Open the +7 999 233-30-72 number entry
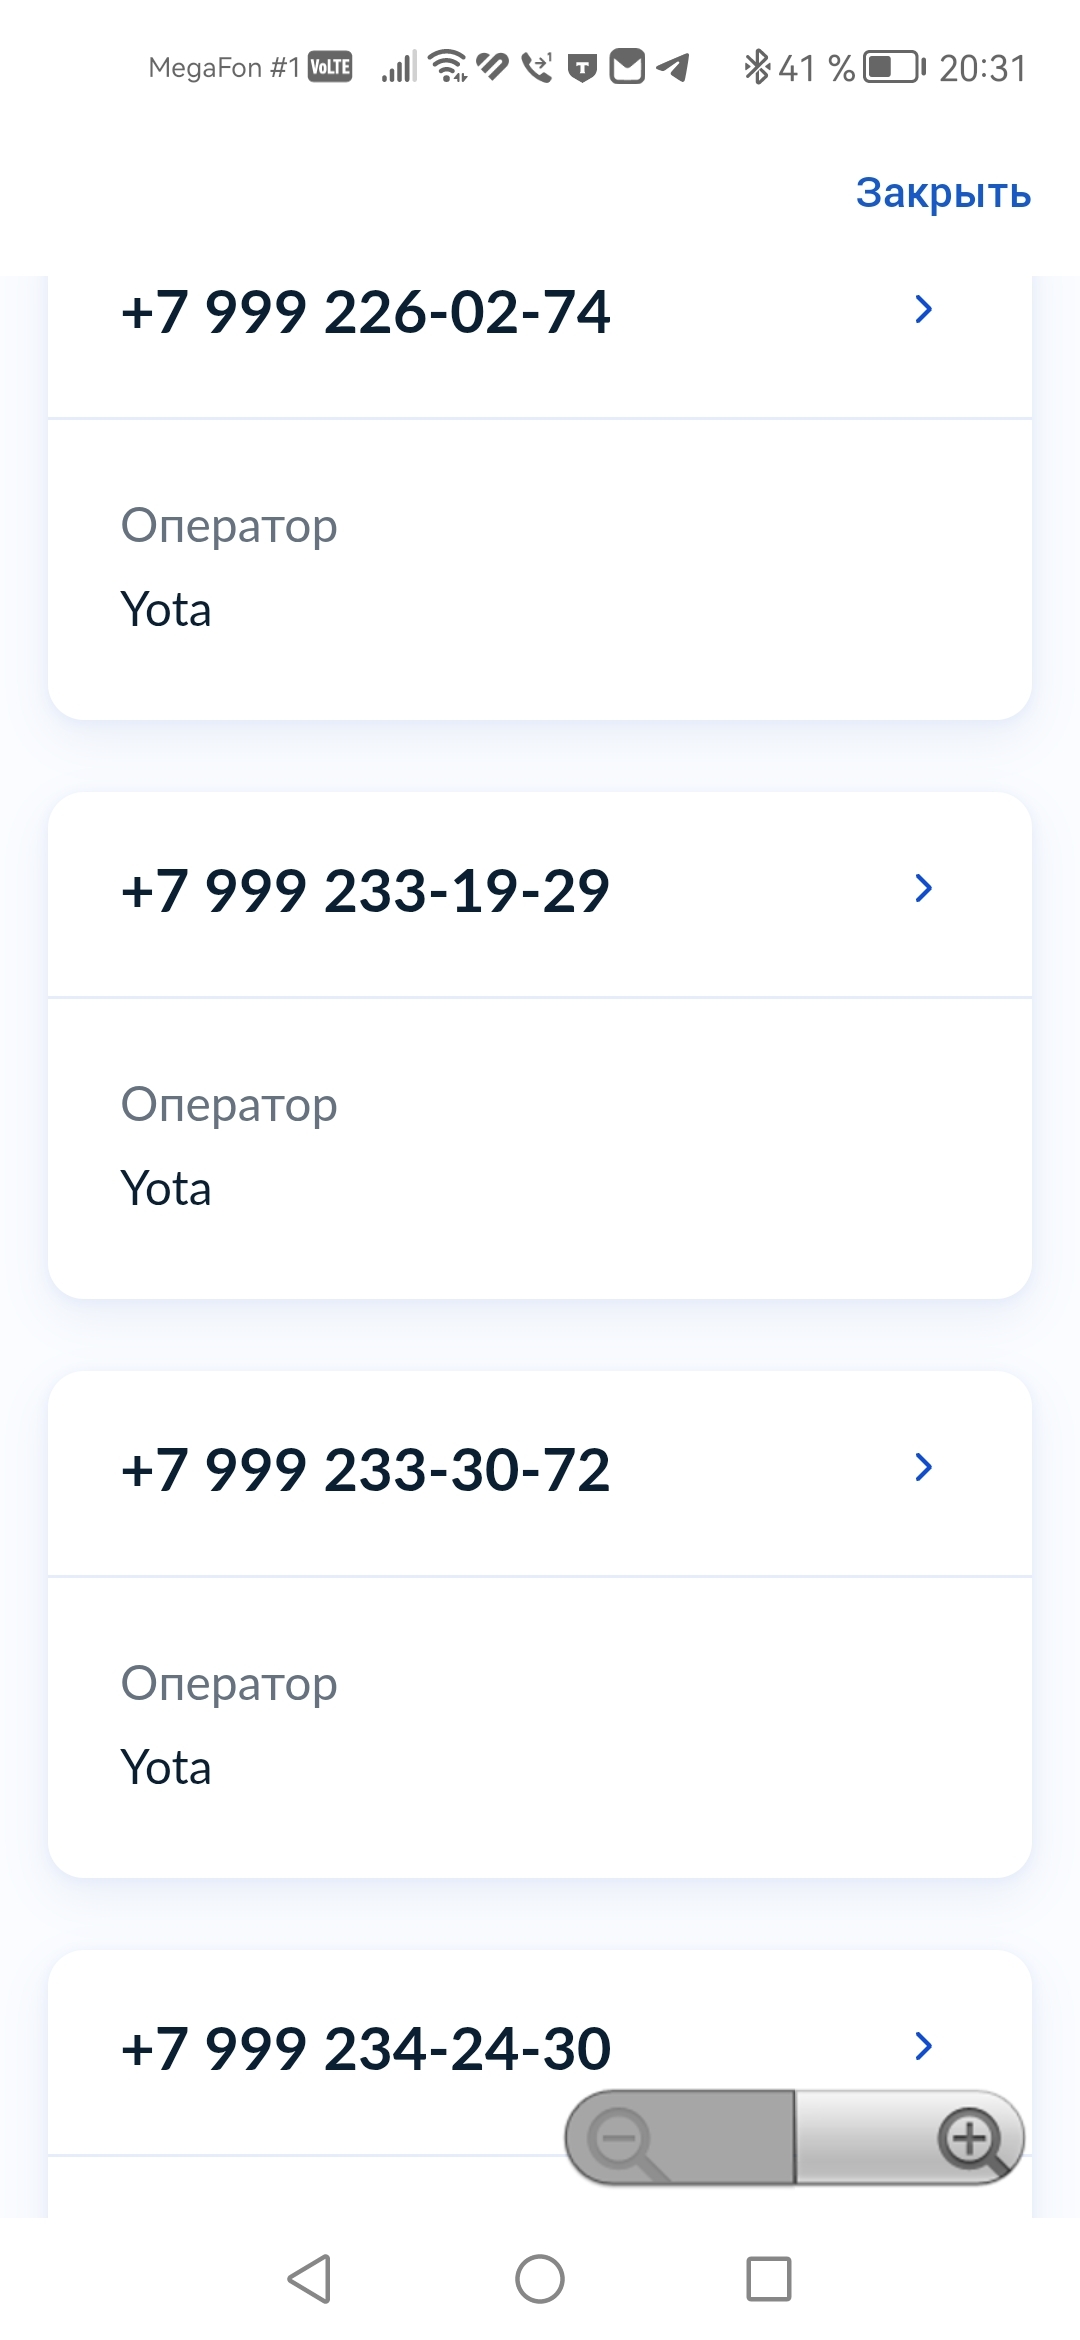 [x=365, y=1469]
